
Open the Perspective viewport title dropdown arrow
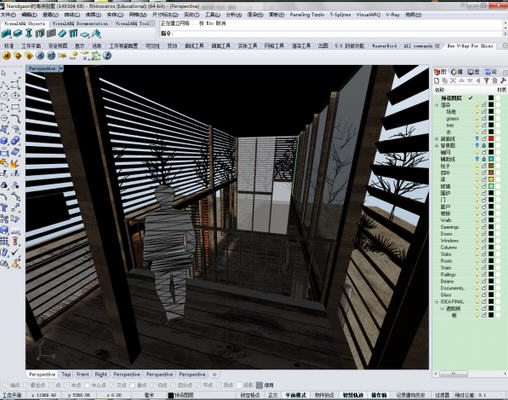tap(61, 68)
